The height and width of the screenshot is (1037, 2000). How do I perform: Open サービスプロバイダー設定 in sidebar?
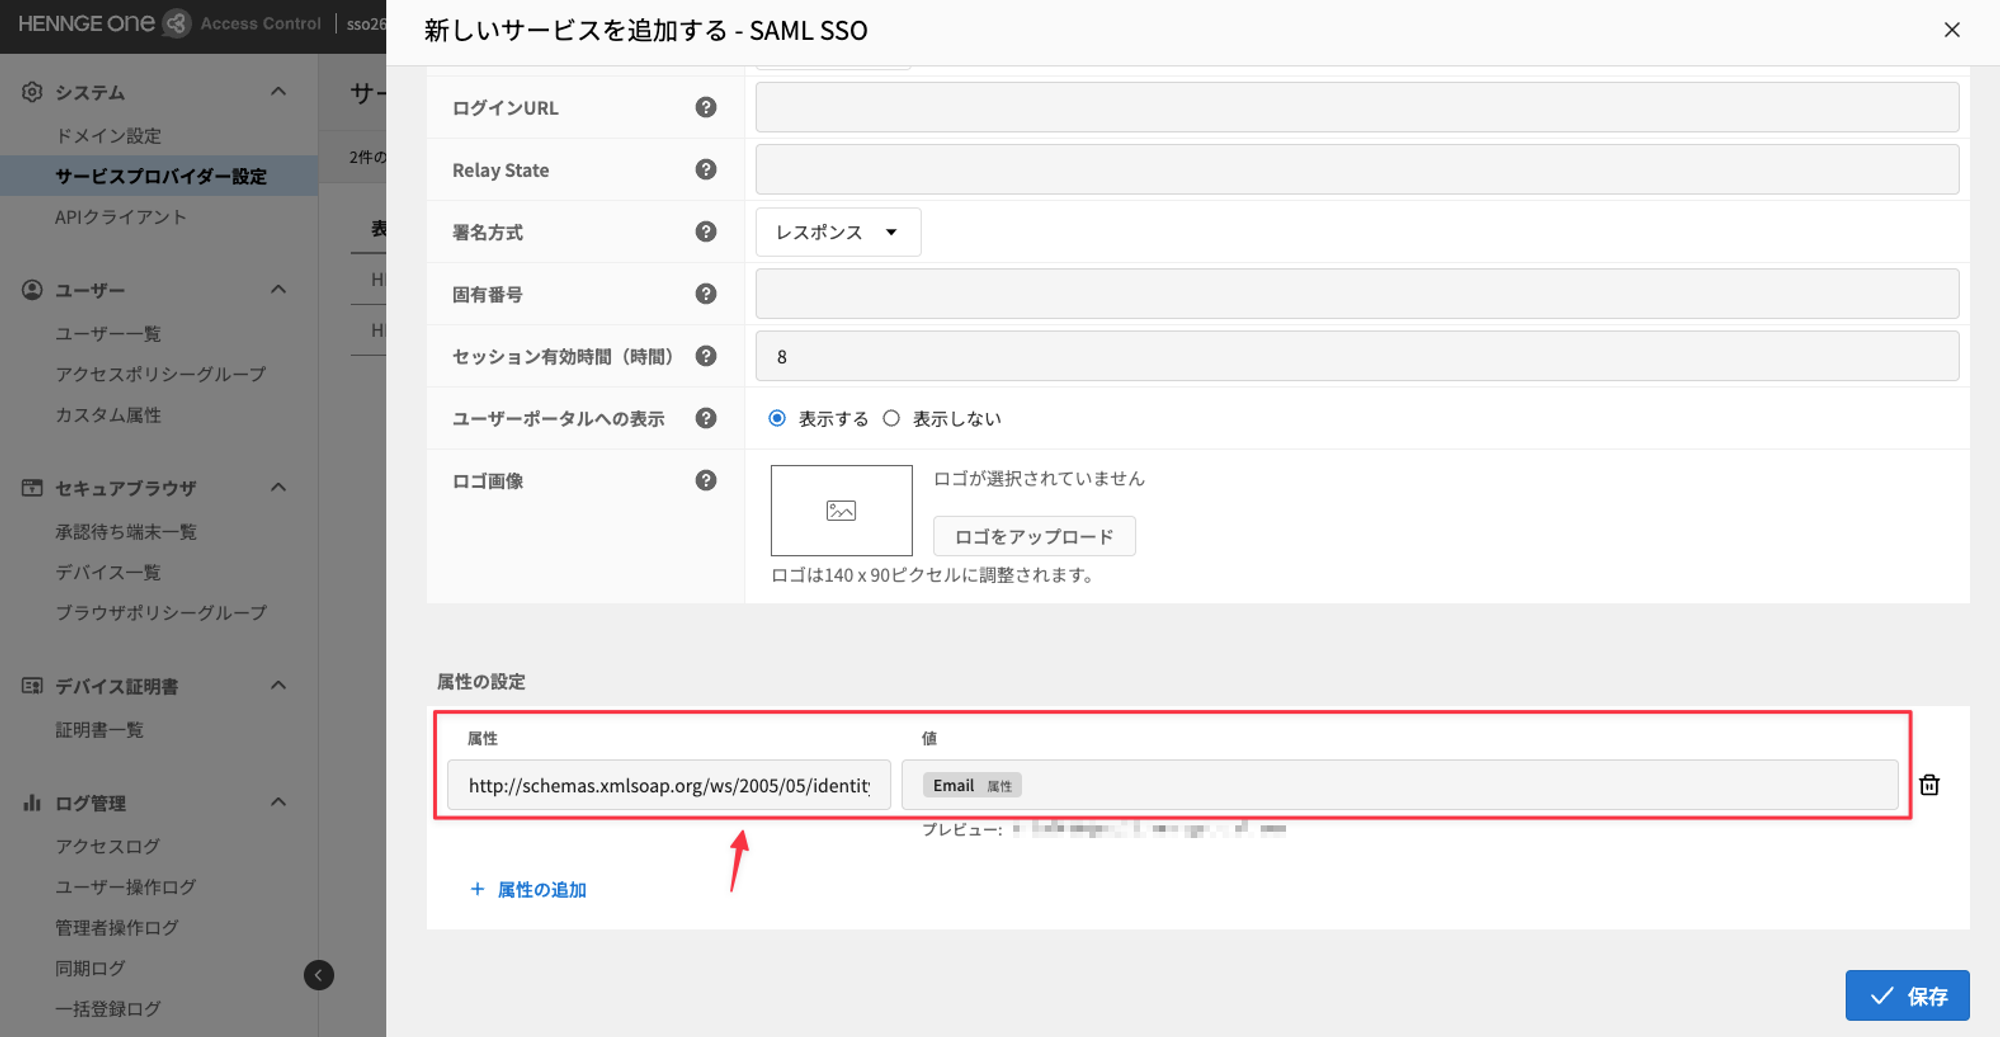[160, 176]
